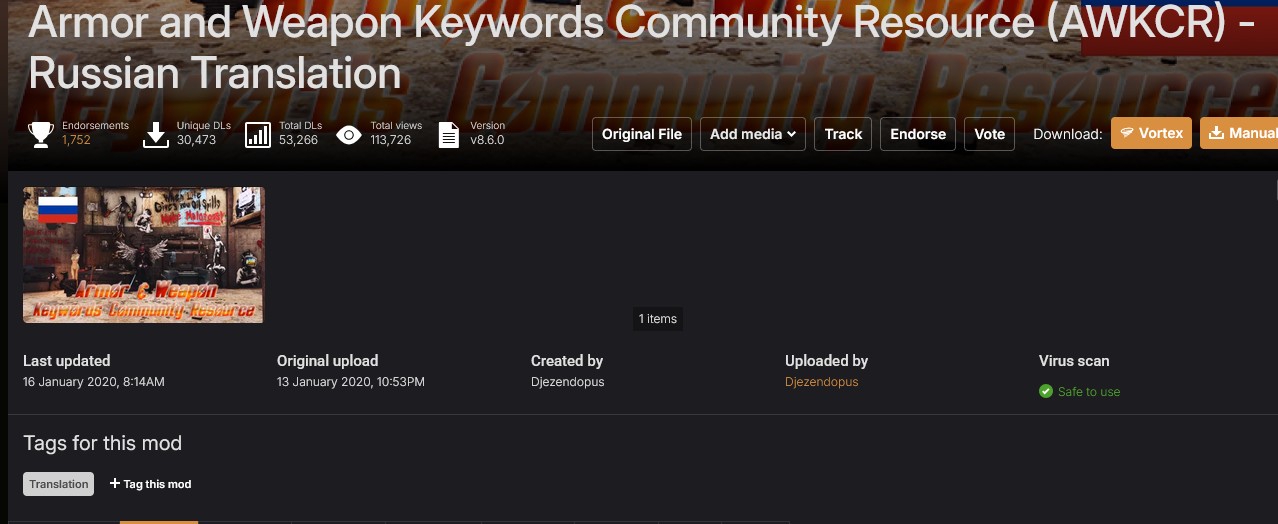Click the Tags for this mod heading
Image resolution: width=1278 pixels, height=524 pixels.
[103, 443]
